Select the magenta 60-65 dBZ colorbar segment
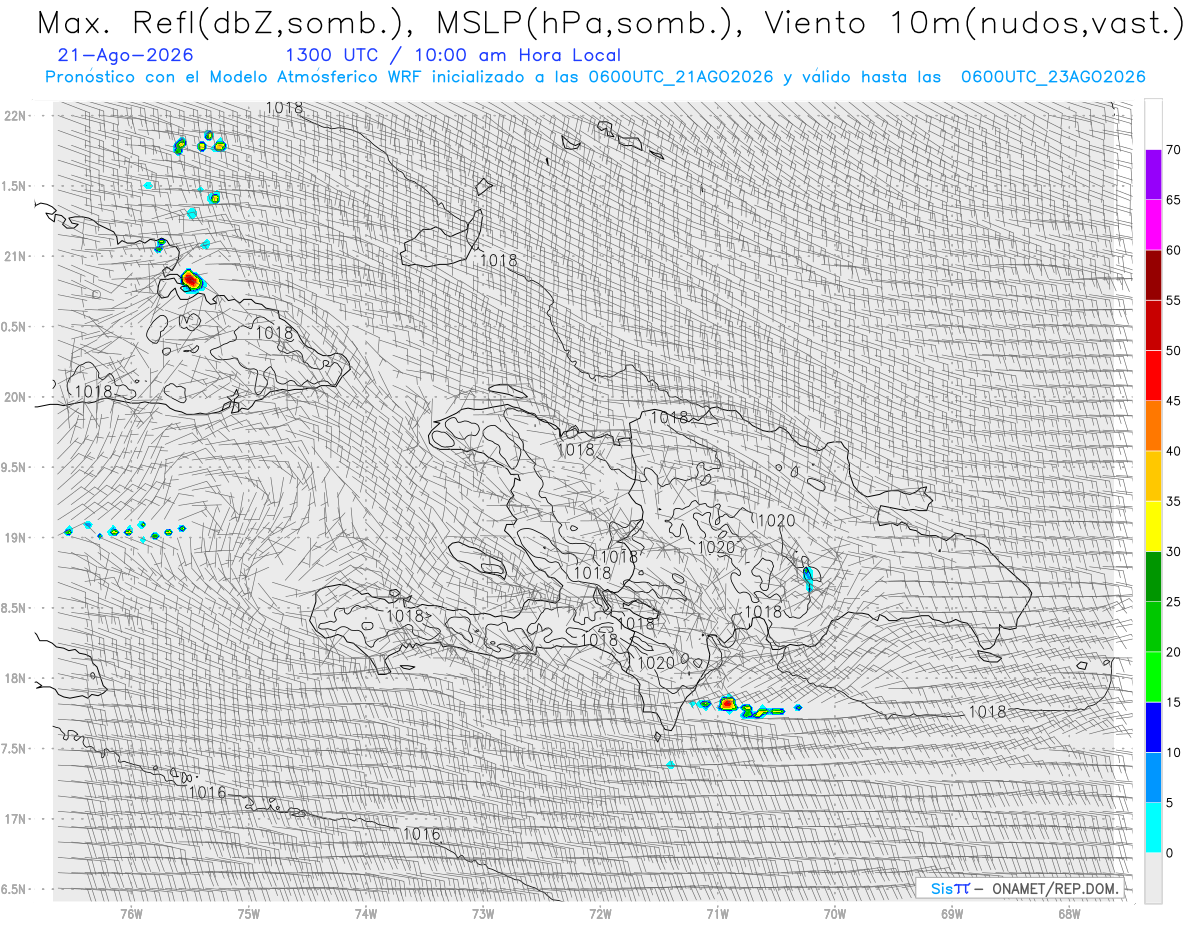1200x927 pixels. 1153,224
